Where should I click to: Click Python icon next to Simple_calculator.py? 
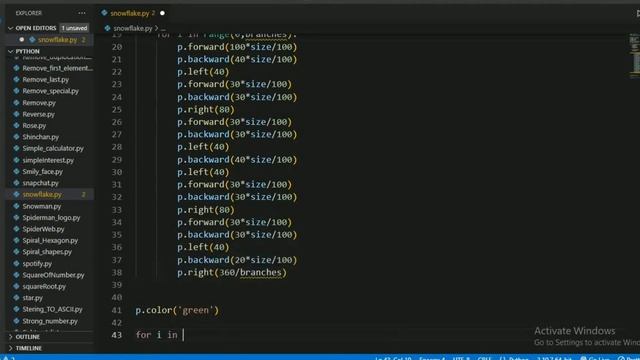pos(17,149)
